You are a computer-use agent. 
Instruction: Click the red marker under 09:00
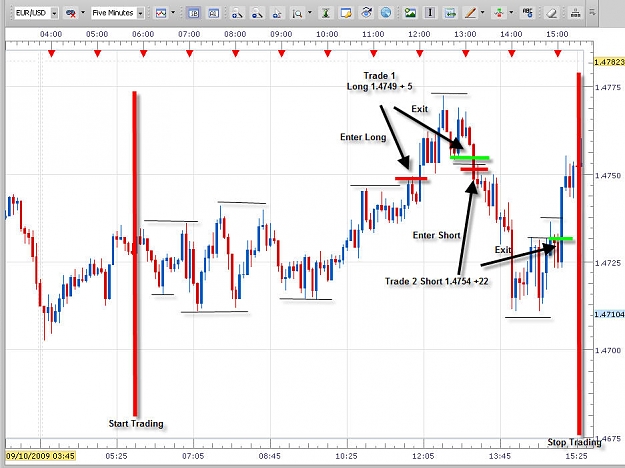click(281, 53)
